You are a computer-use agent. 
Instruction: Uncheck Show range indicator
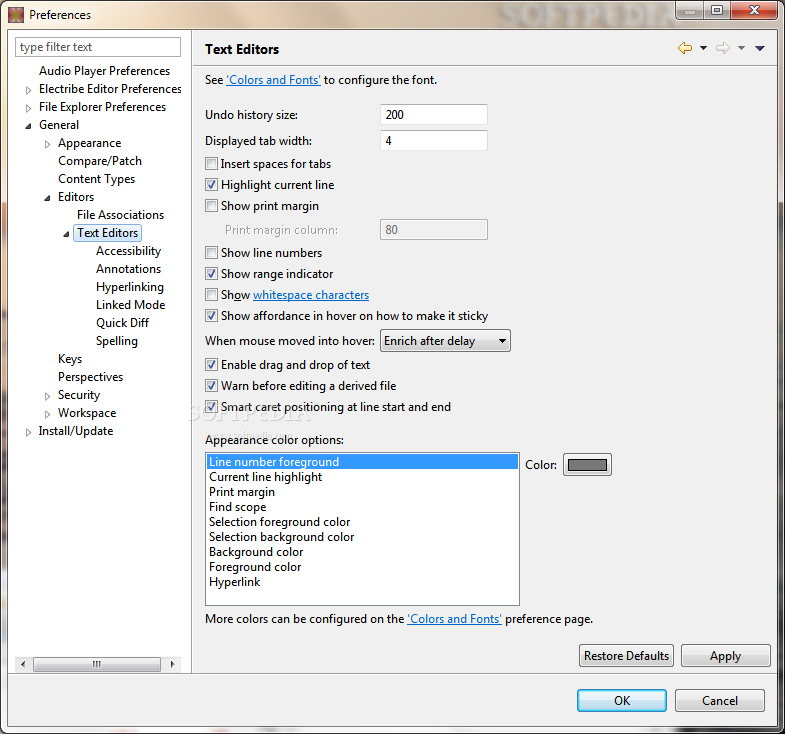point(211,274)
